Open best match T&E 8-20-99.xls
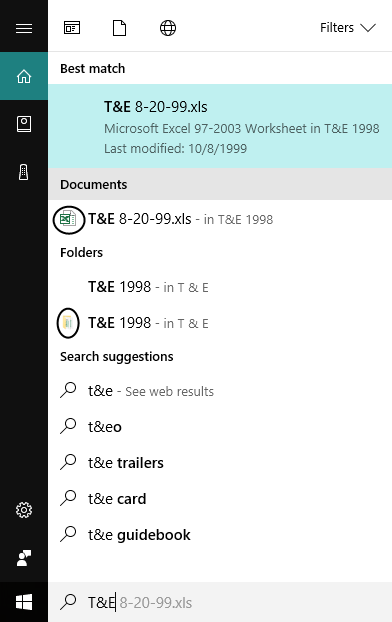 coord(220,126)
